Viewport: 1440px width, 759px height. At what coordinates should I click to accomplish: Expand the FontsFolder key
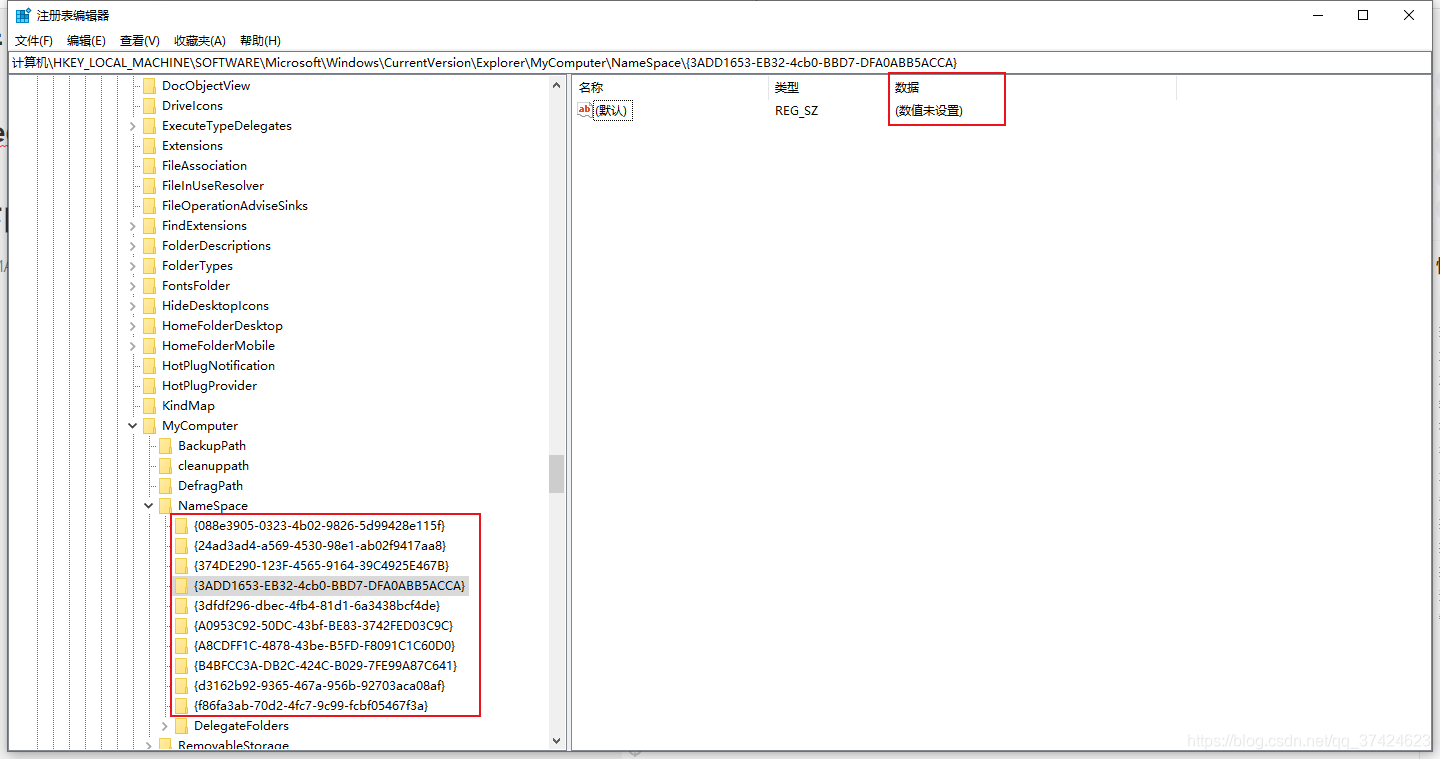click(x=133, y=286)
